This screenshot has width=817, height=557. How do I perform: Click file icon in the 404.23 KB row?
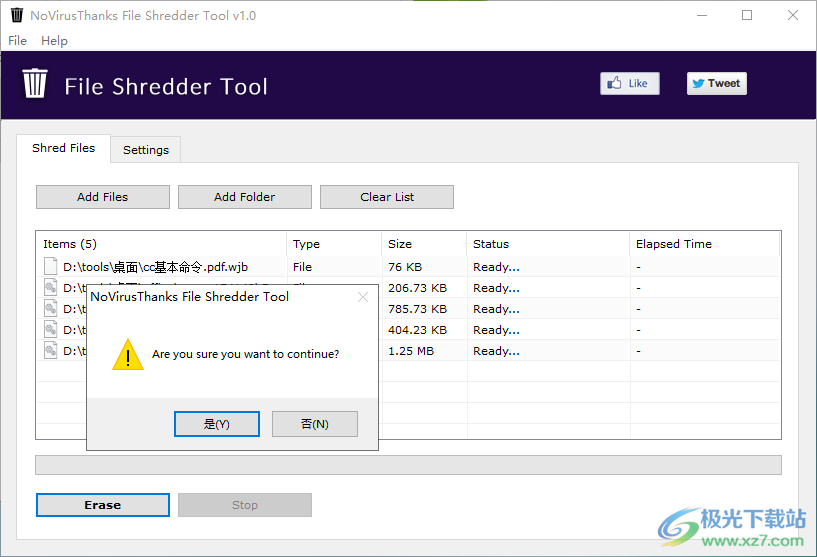click(51, 329)
